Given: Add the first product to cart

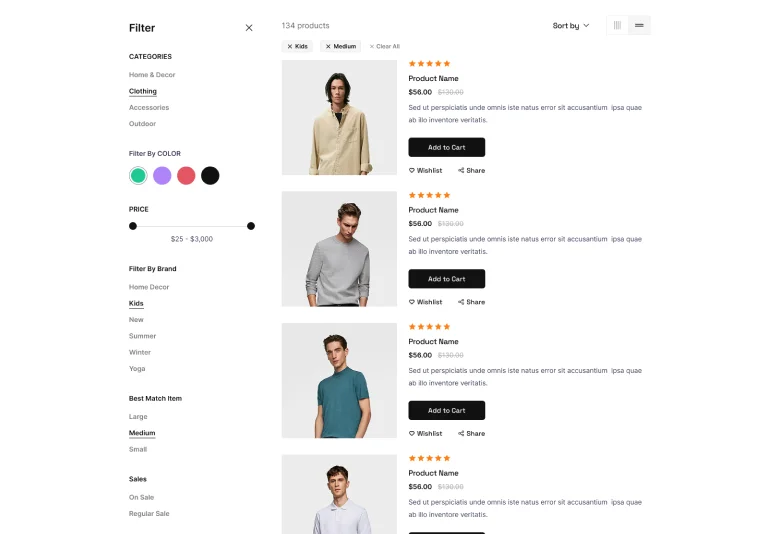Looking at the screenshot, I should point(446,147).
